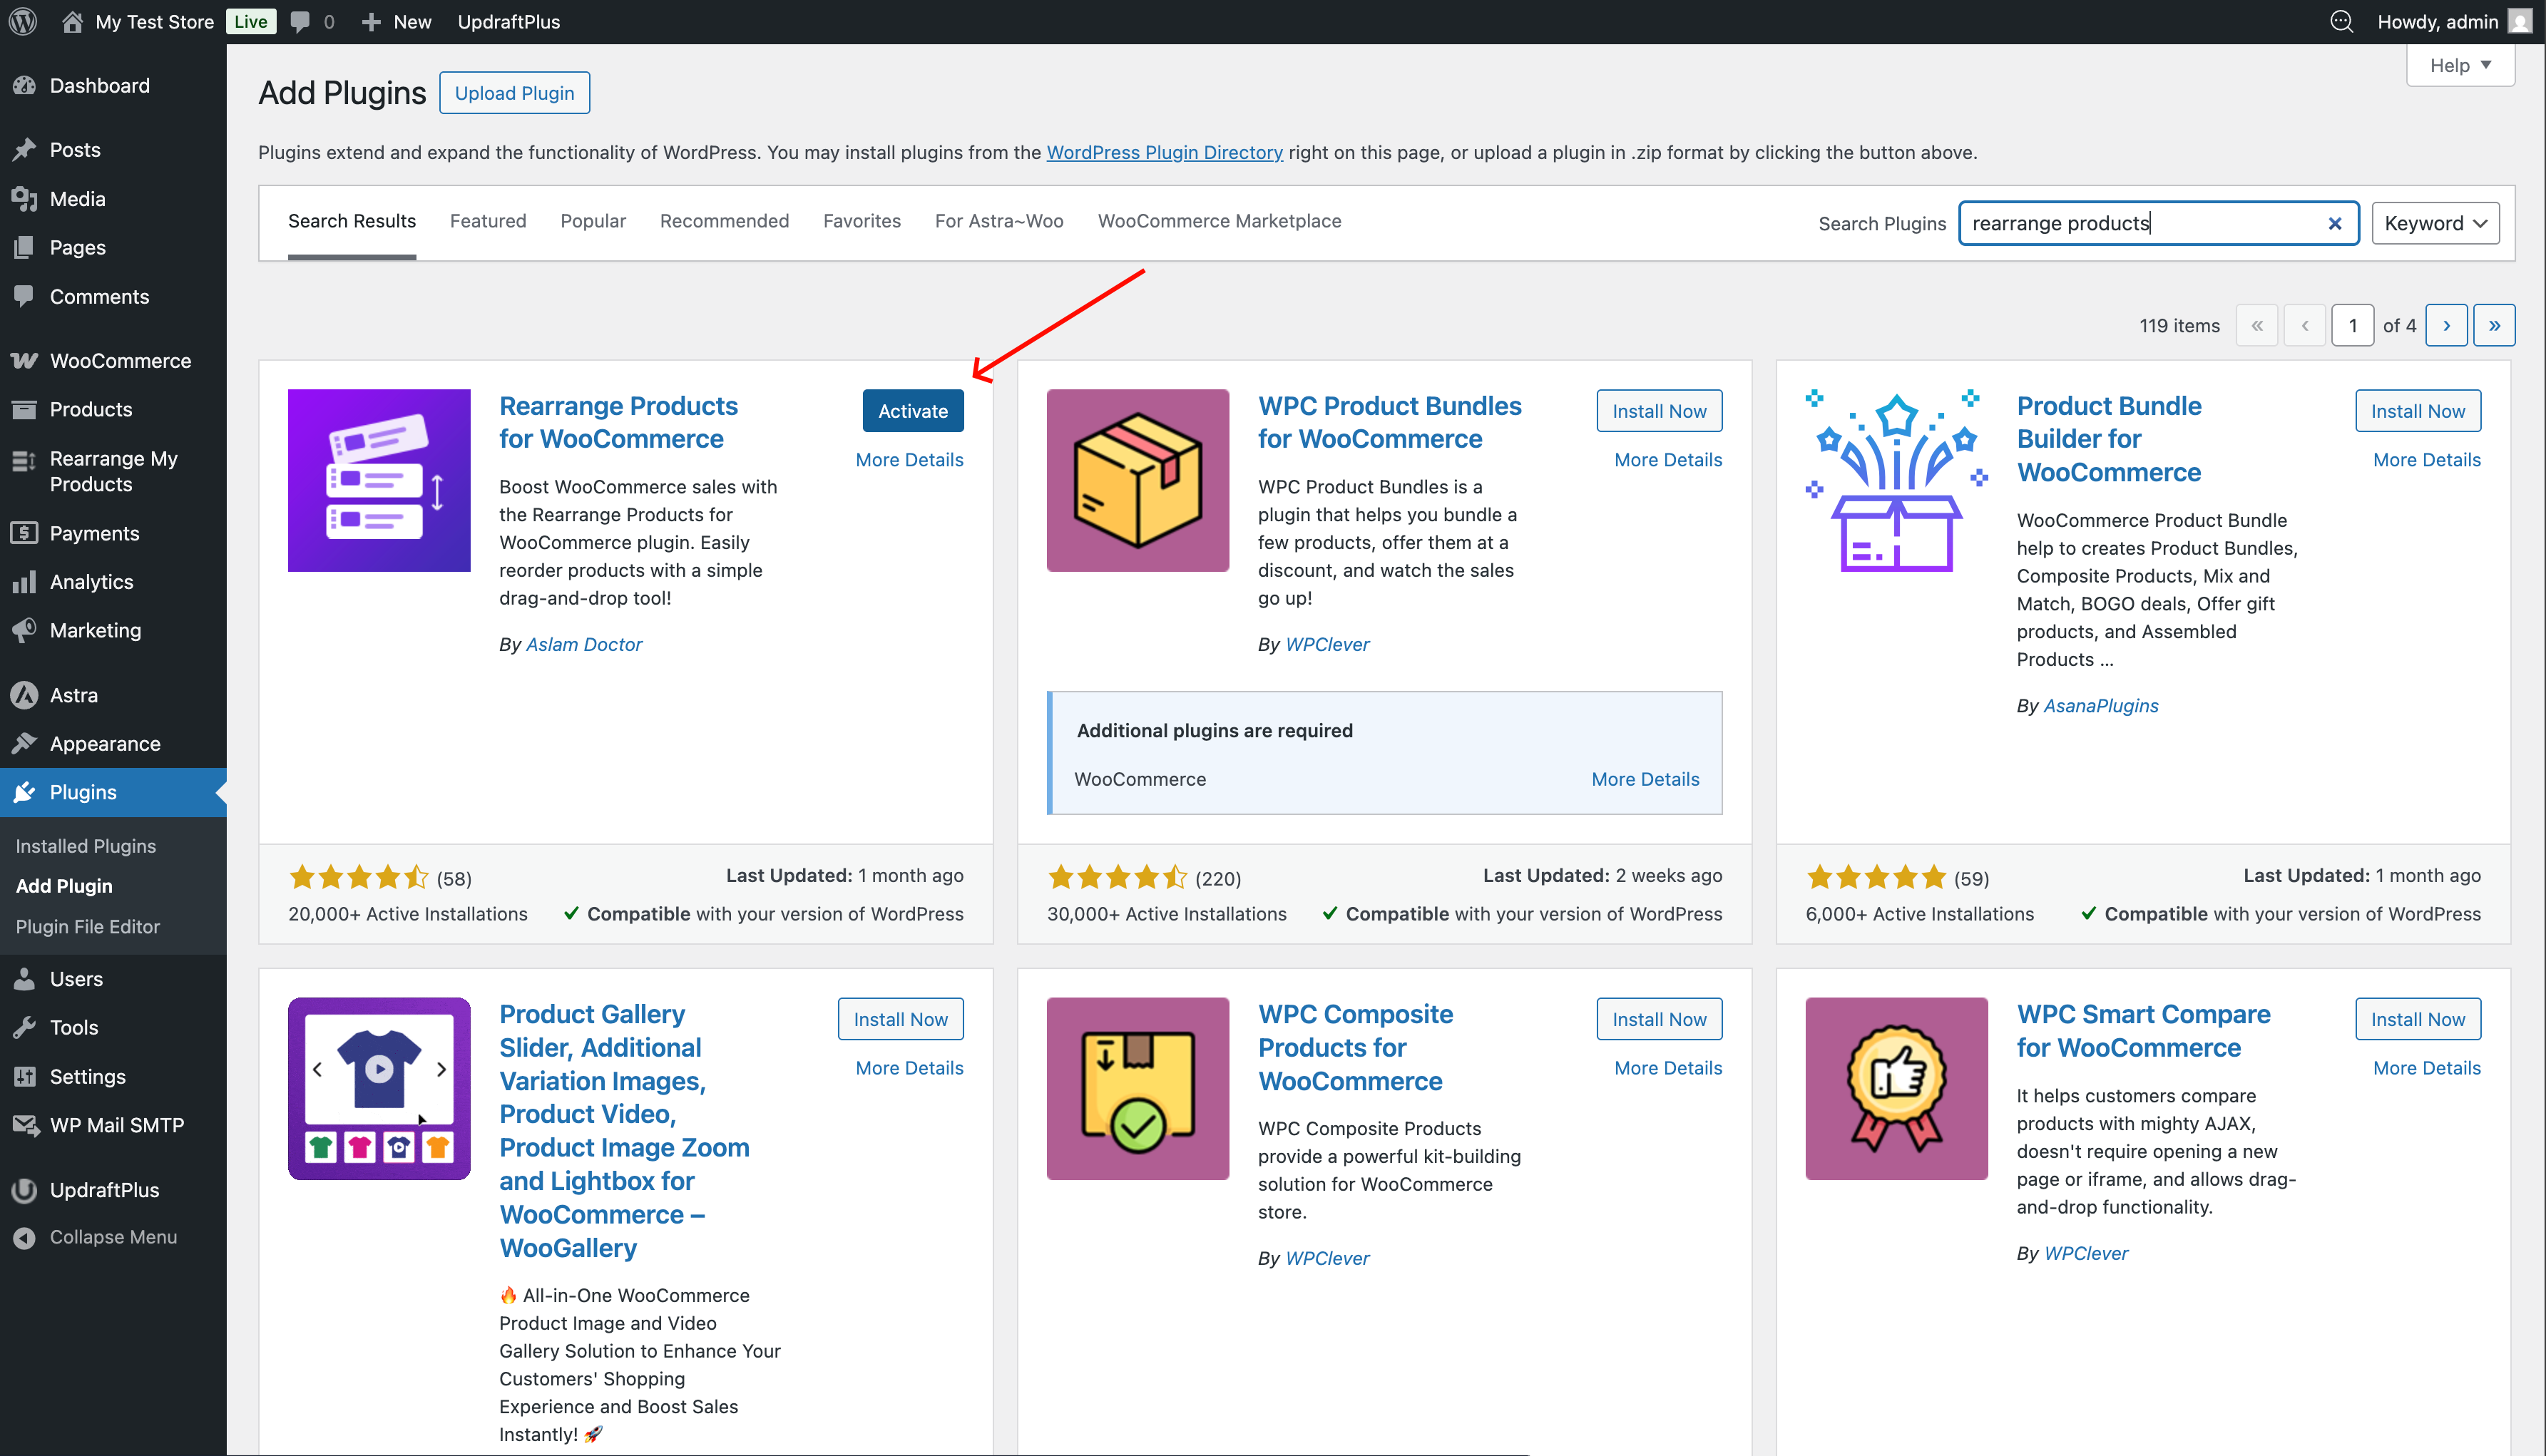Open the WooCommerce Marketplace tab
Screen dimensions: 2546x1456
point(1219,221)
